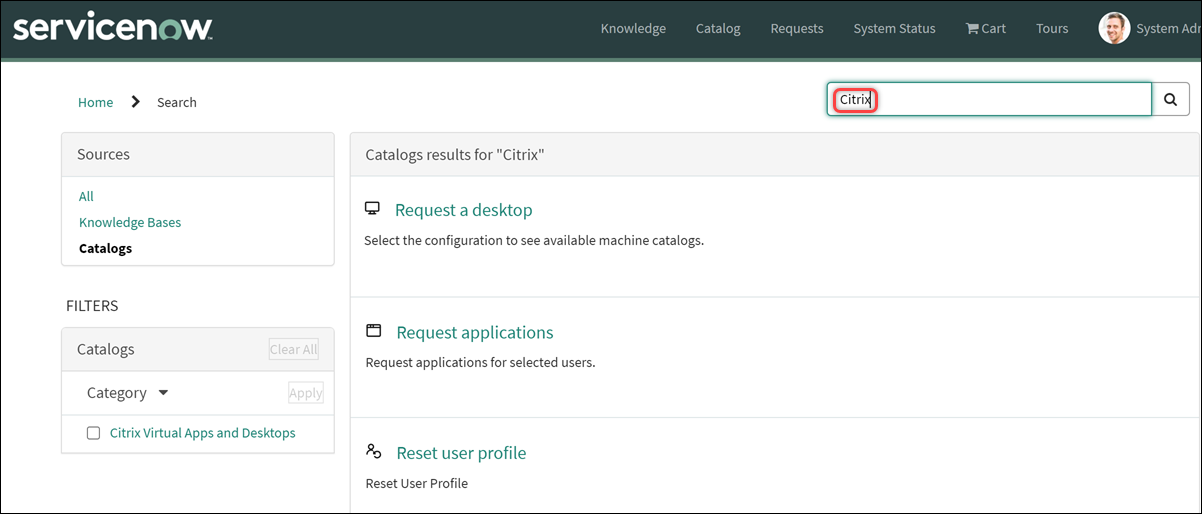
Task: Click the window icon beside Request applications
Action: pos(374,331)
